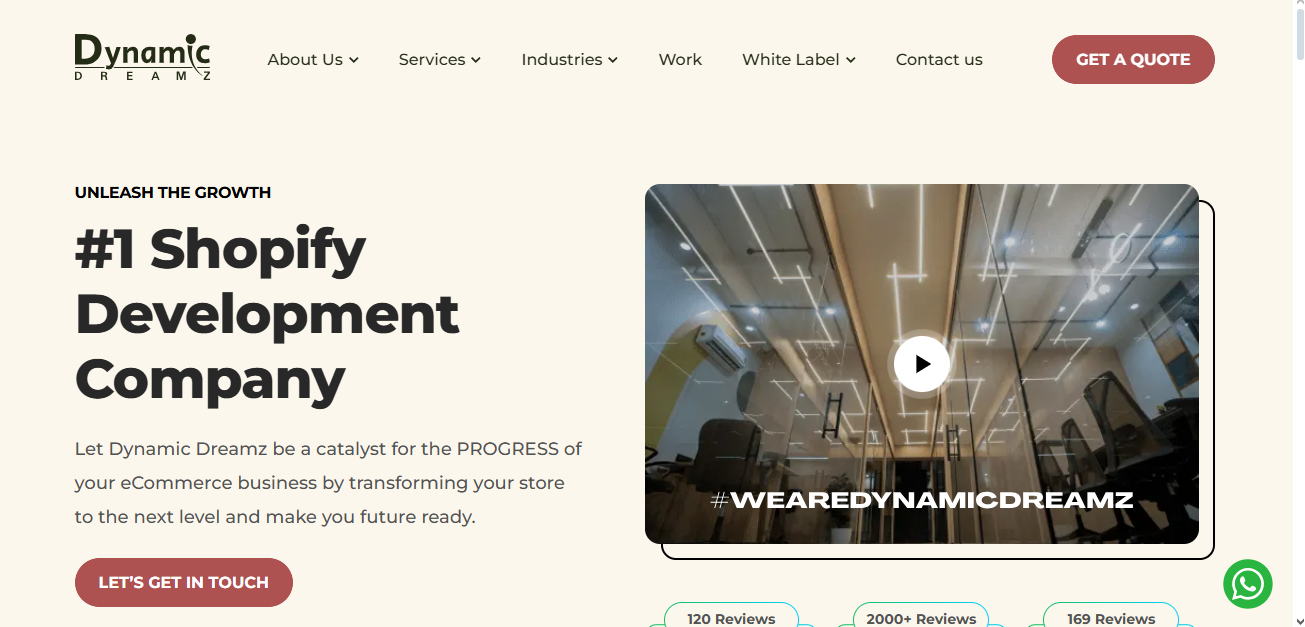The image size is (1305, 627).
Task: Click the #WEAREDYNAMICDREAMZ video thumbnail
Action: [x=921, y=364]
